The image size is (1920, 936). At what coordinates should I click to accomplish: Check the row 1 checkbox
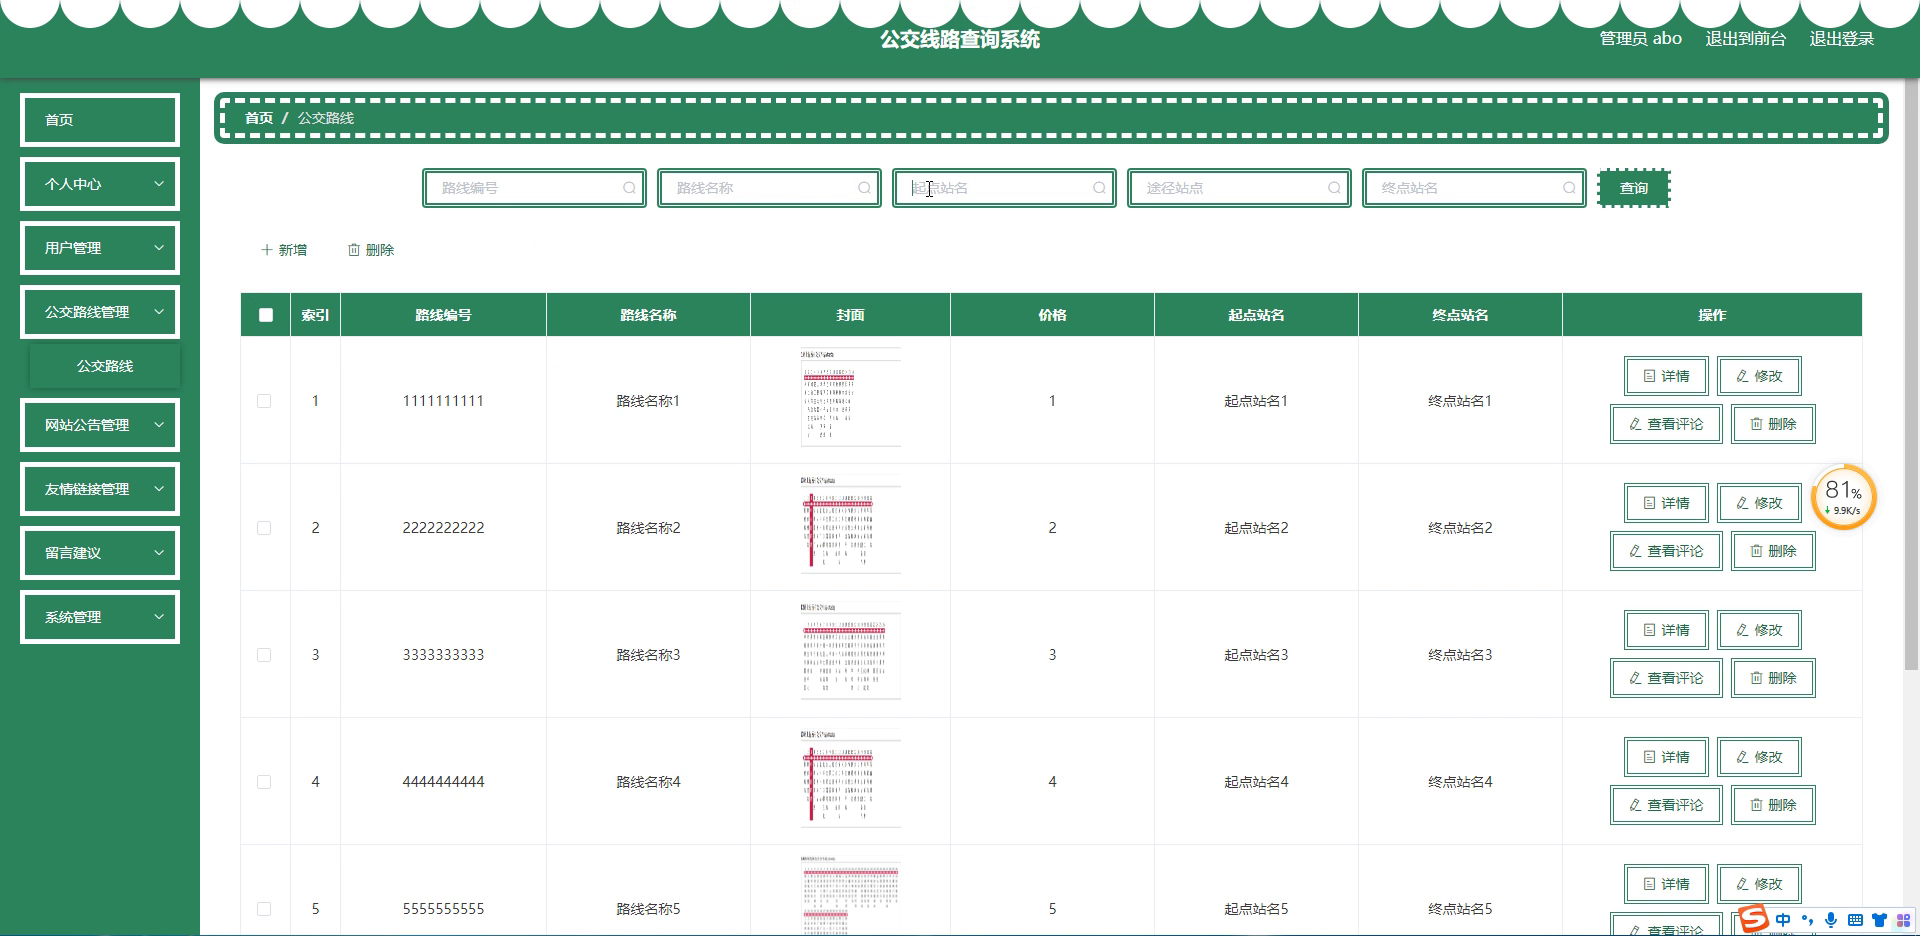tap(264, 401)
